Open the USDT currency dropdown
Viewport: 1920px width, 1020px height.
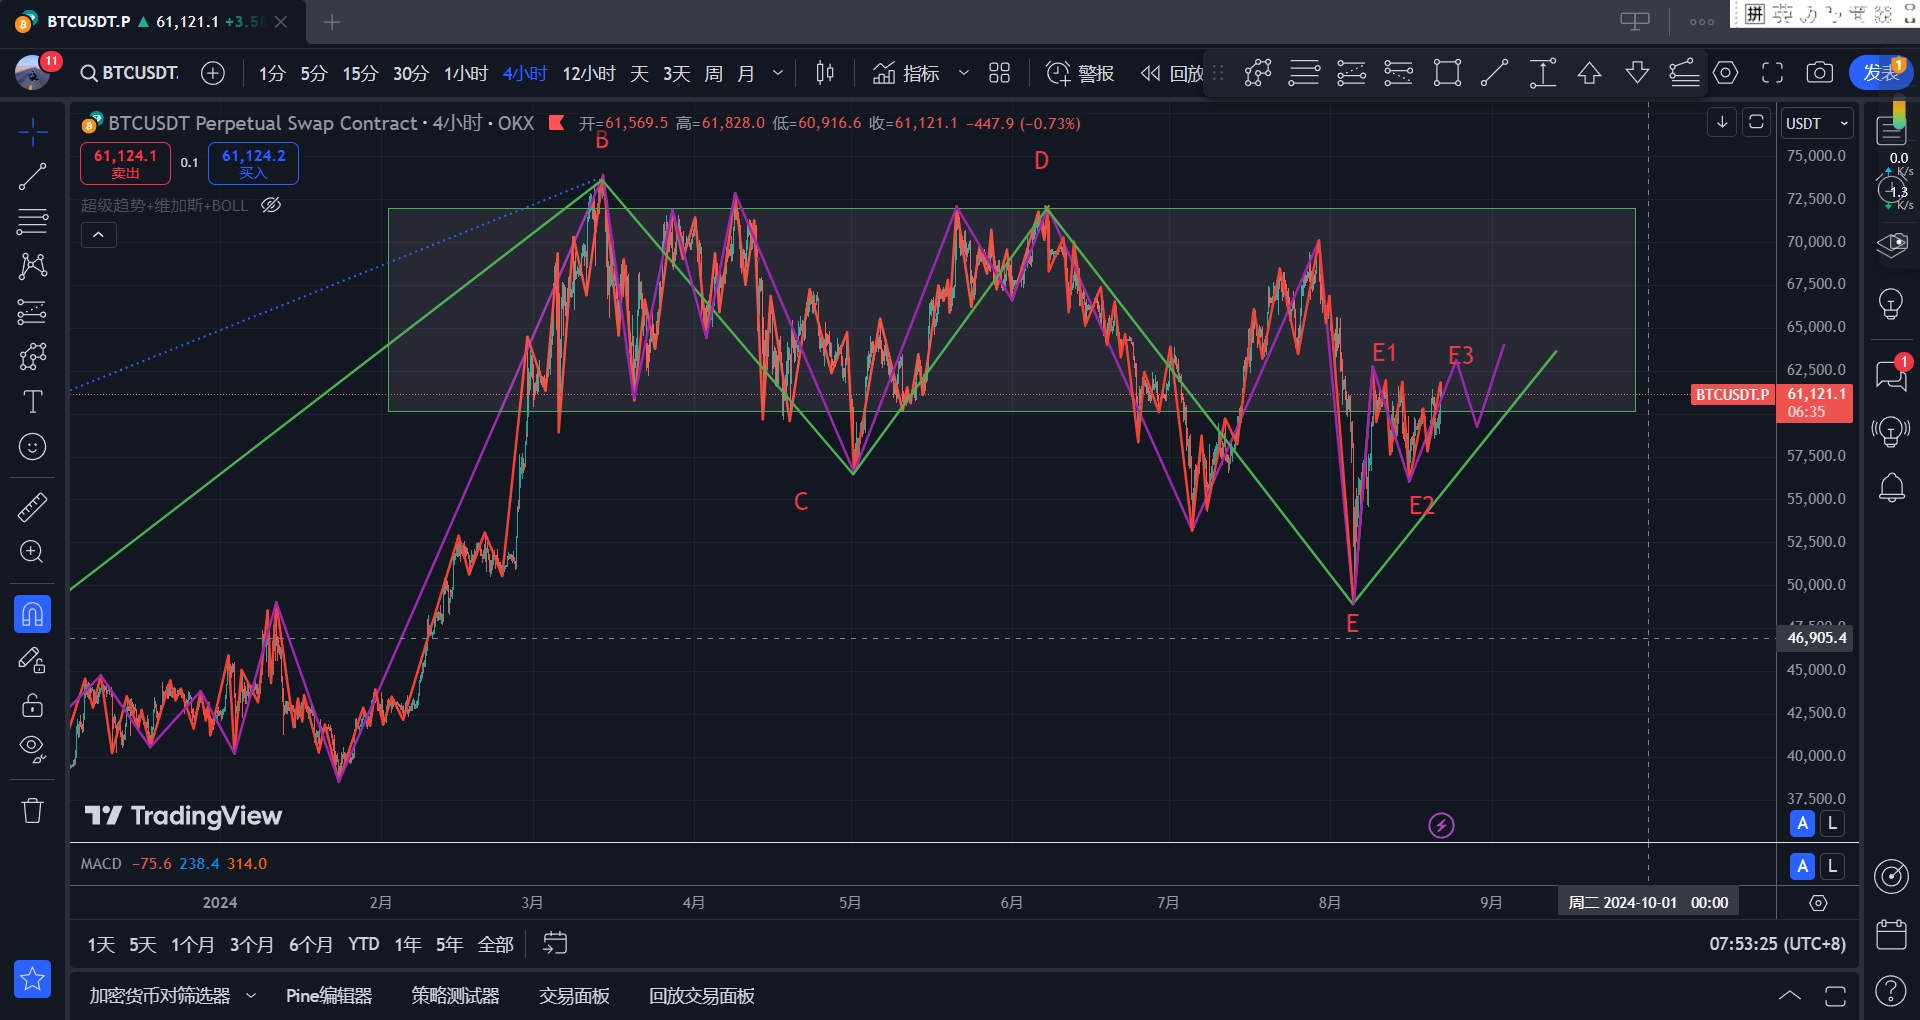(x=1817, y=123)
